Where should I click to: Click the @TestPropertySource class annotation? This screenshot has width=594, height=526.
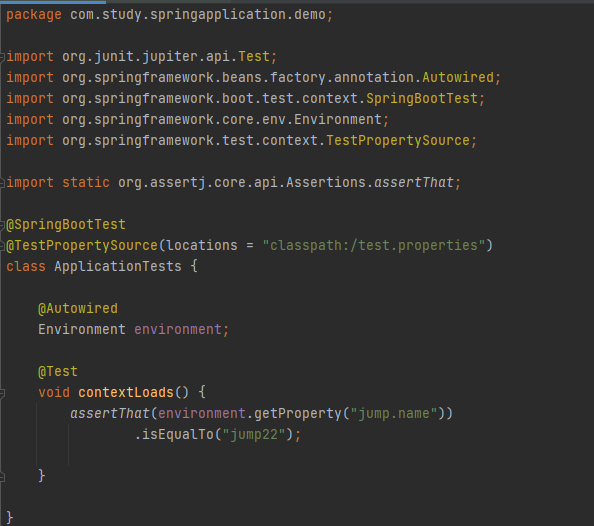point(82,246)
